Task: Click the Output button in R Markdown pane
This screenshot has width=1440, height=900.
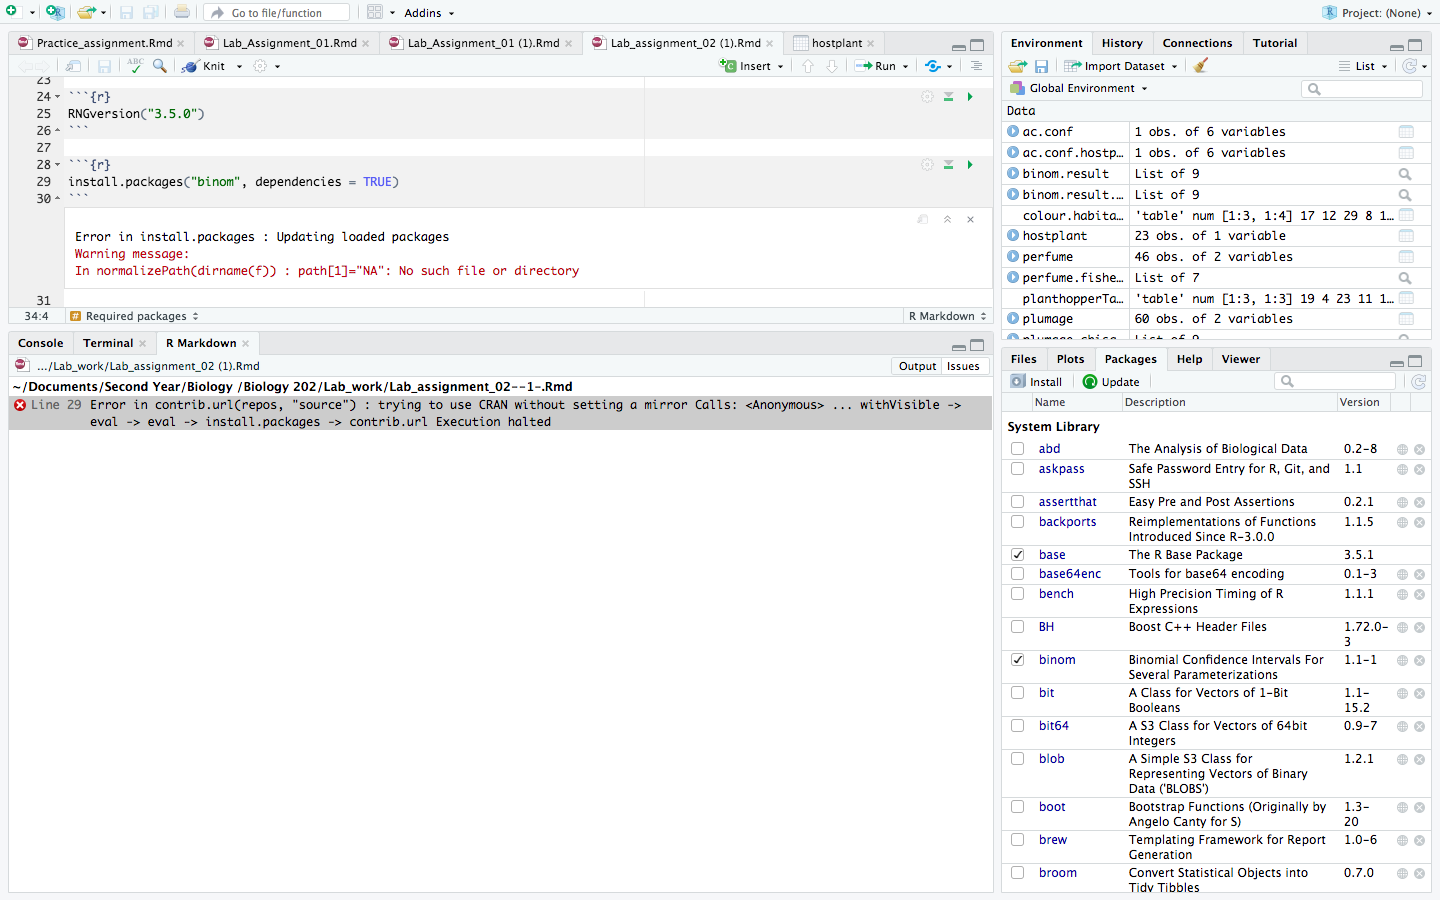Action: click(917, 366)
